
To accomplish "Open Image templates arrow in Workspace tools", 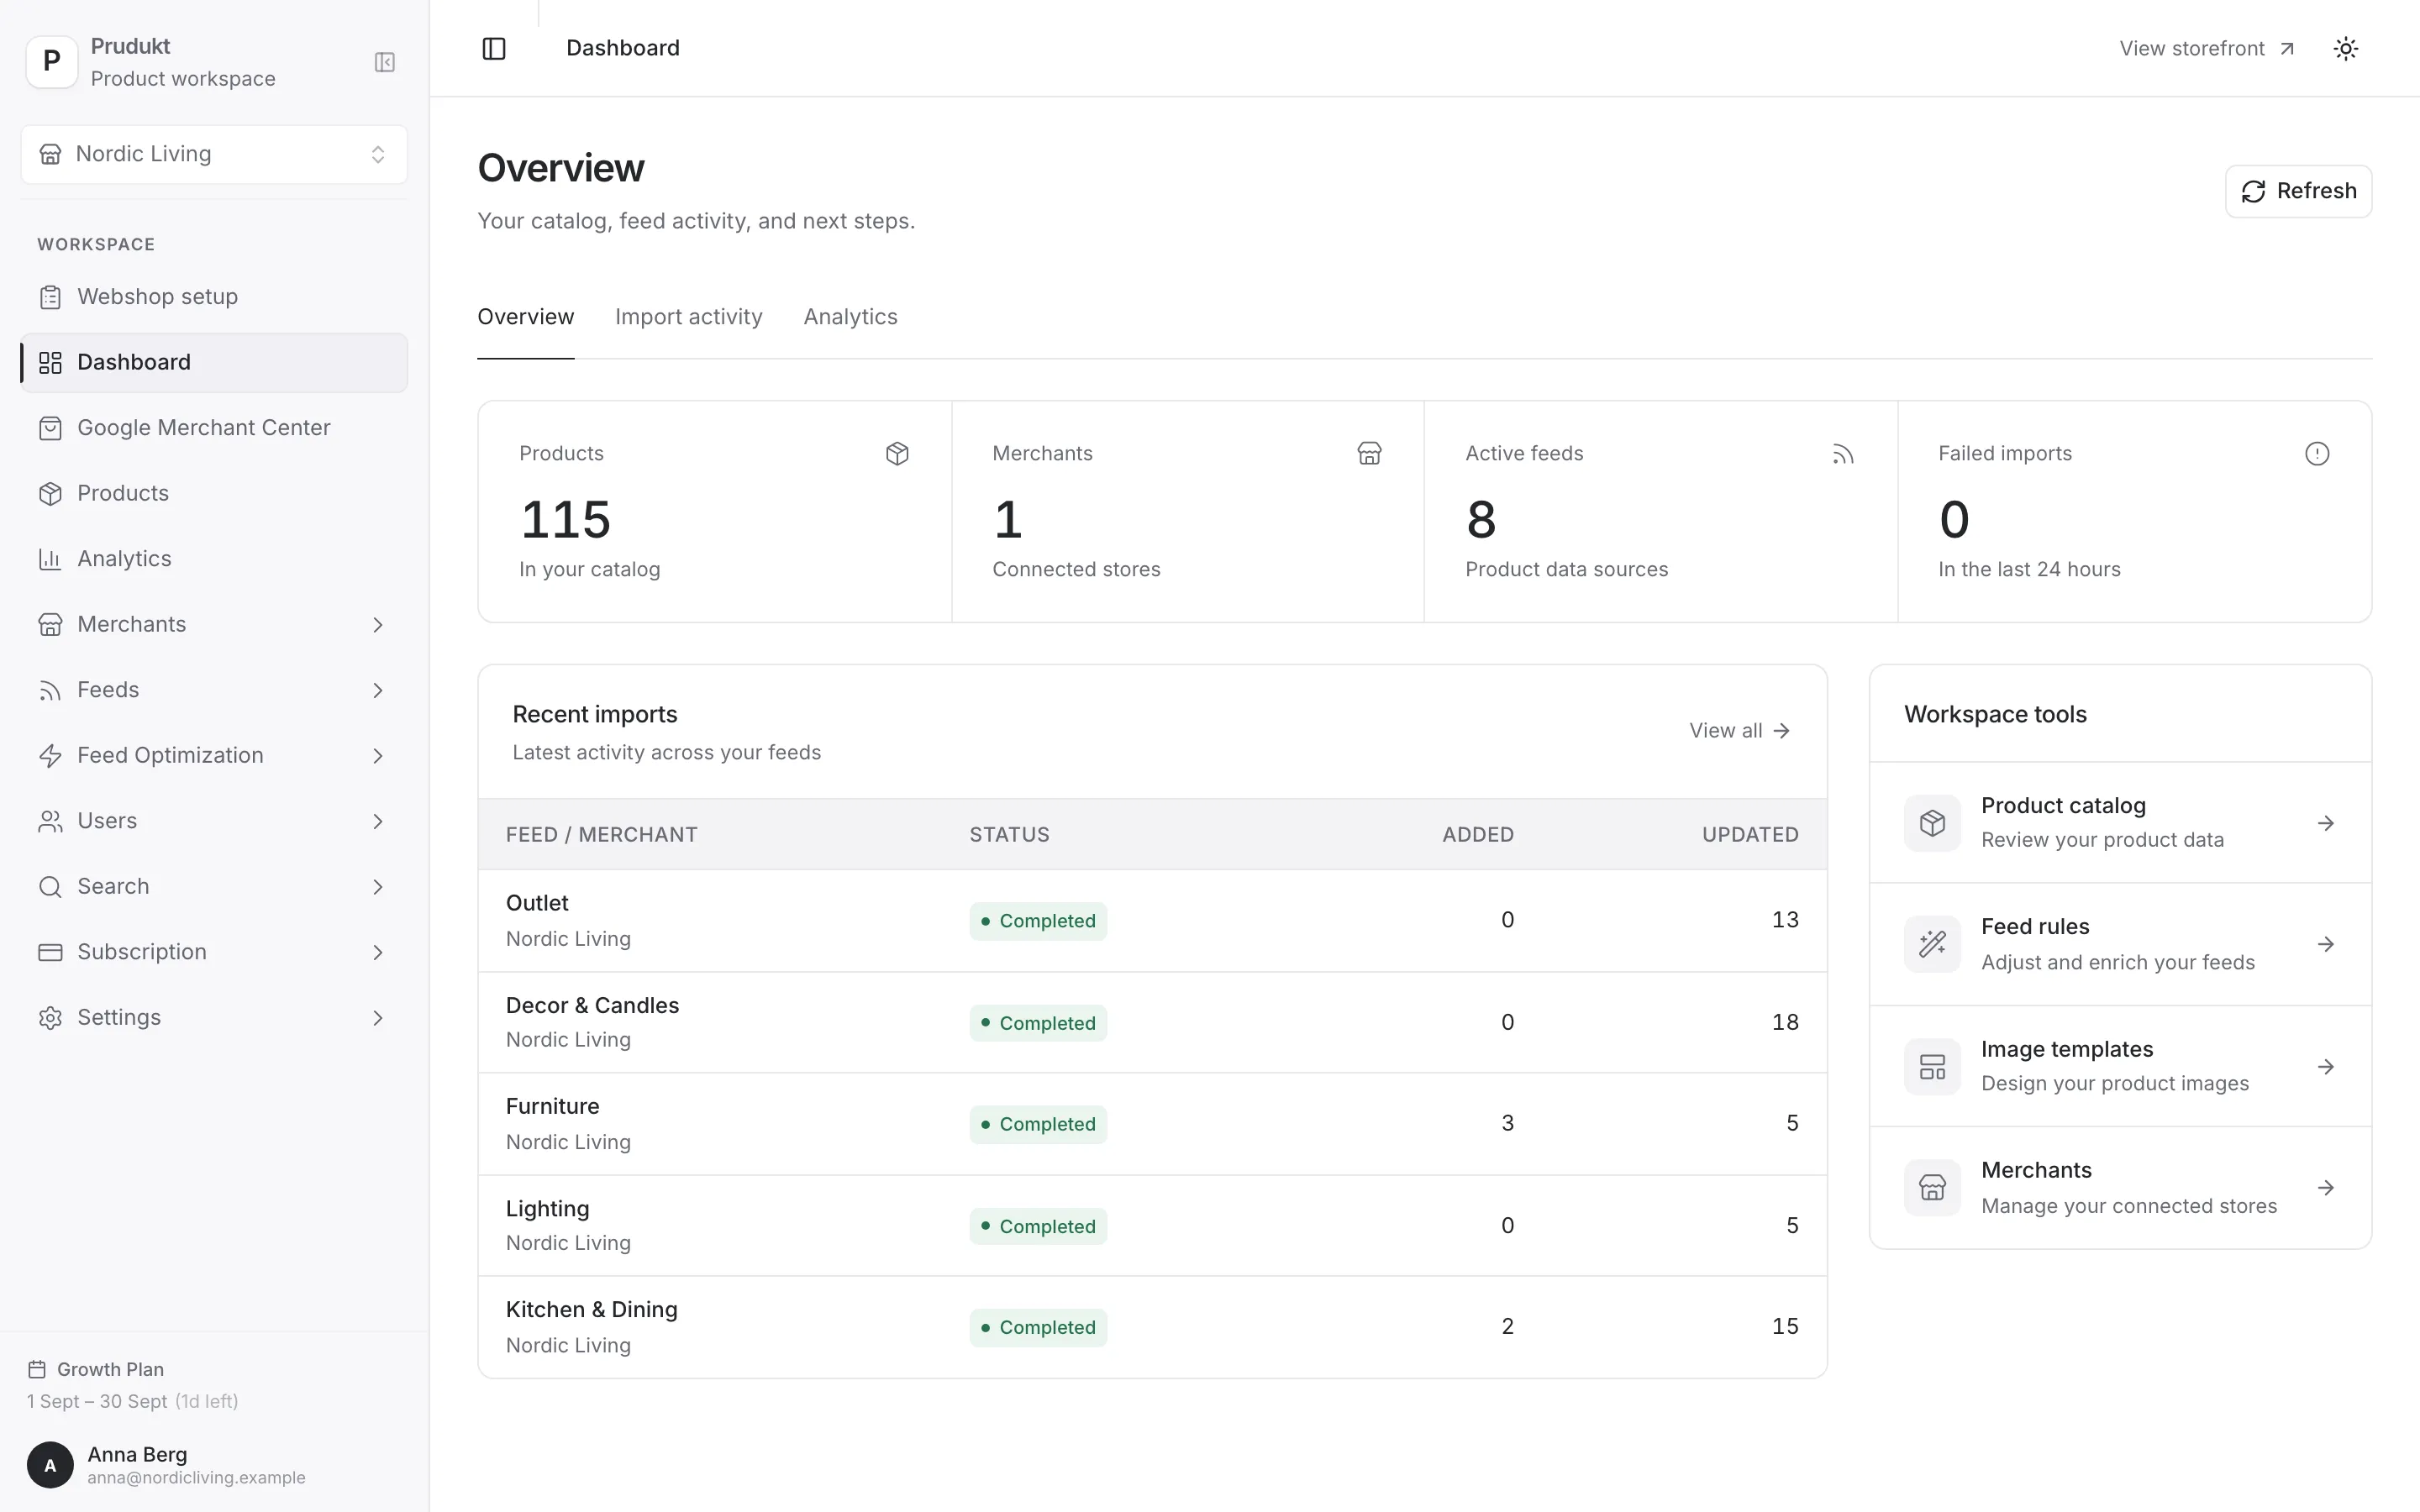I will (x=2325, y=1067).
